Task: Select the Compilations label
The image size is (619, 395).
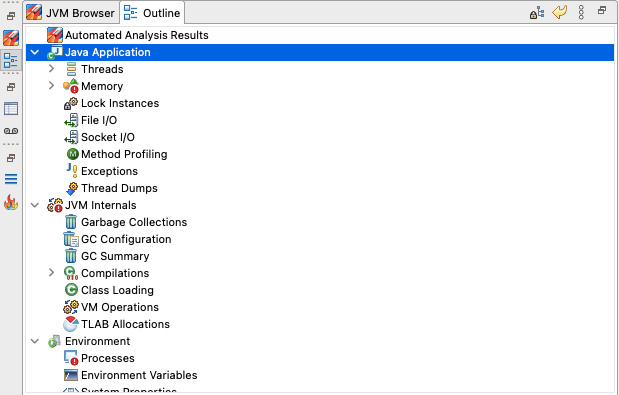Action: pyautogui.click(x=115, y=273)
